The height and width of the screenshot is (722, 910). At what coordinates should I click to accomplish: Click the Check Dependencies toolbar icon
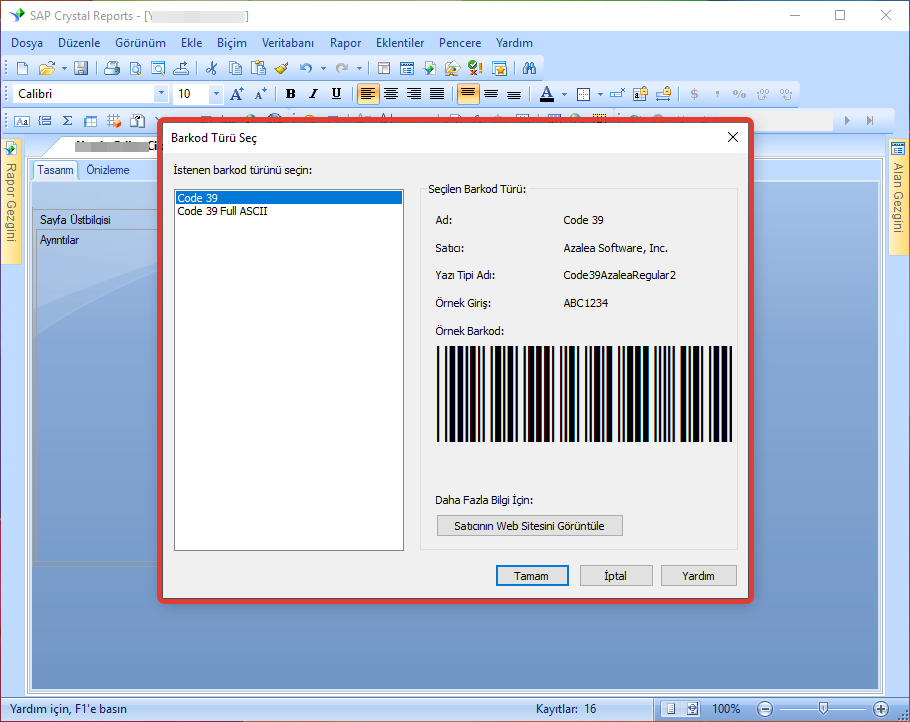pos(475,68)
